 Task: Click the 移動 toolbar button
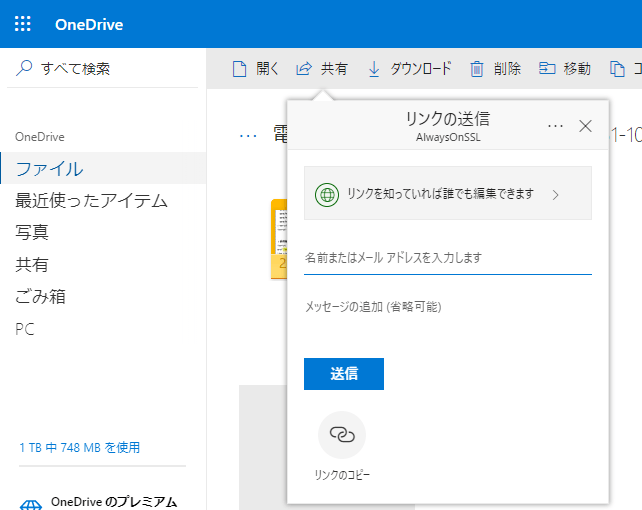(565, 68)
